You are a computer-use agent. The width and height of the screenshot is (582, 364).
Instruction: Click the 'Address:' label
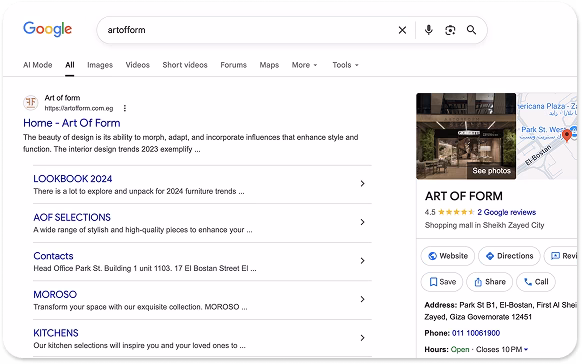[441, 305]
